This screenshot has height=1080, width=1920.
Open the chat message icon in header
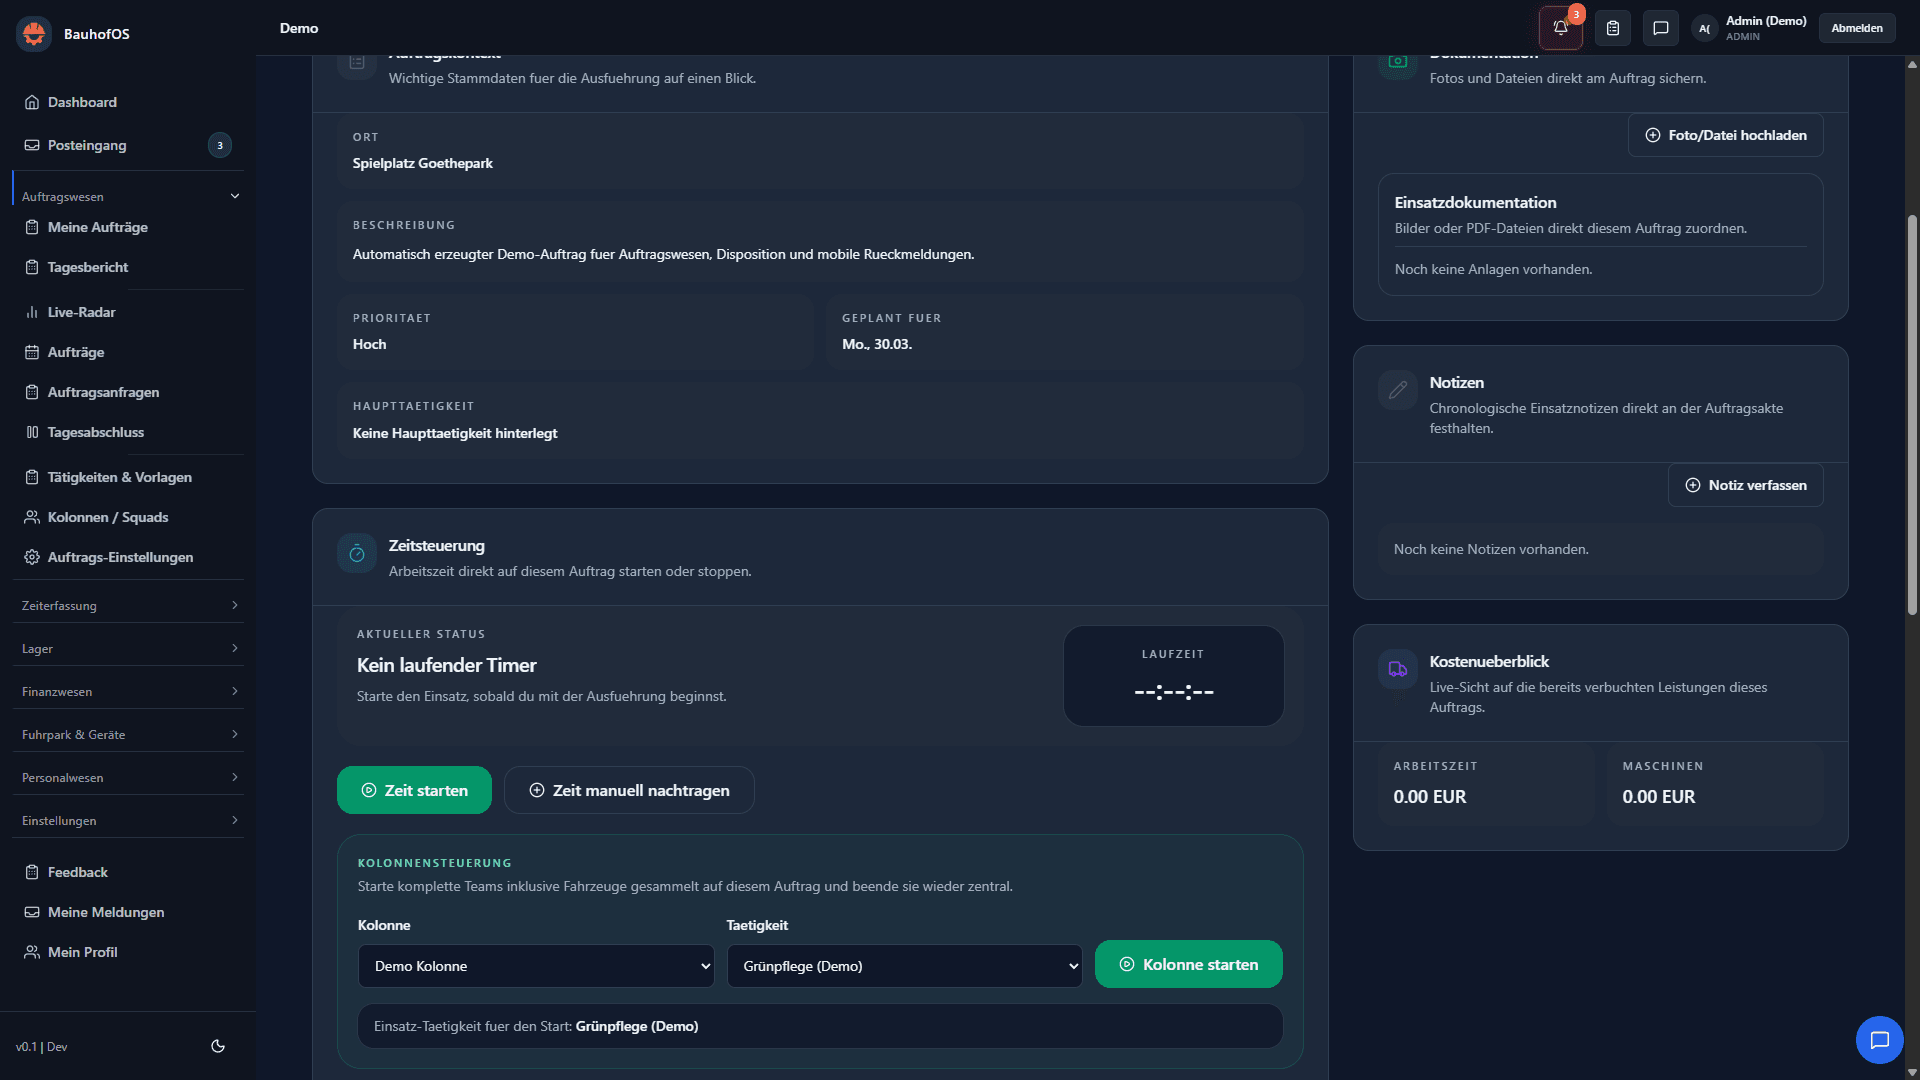(1661, 28)
